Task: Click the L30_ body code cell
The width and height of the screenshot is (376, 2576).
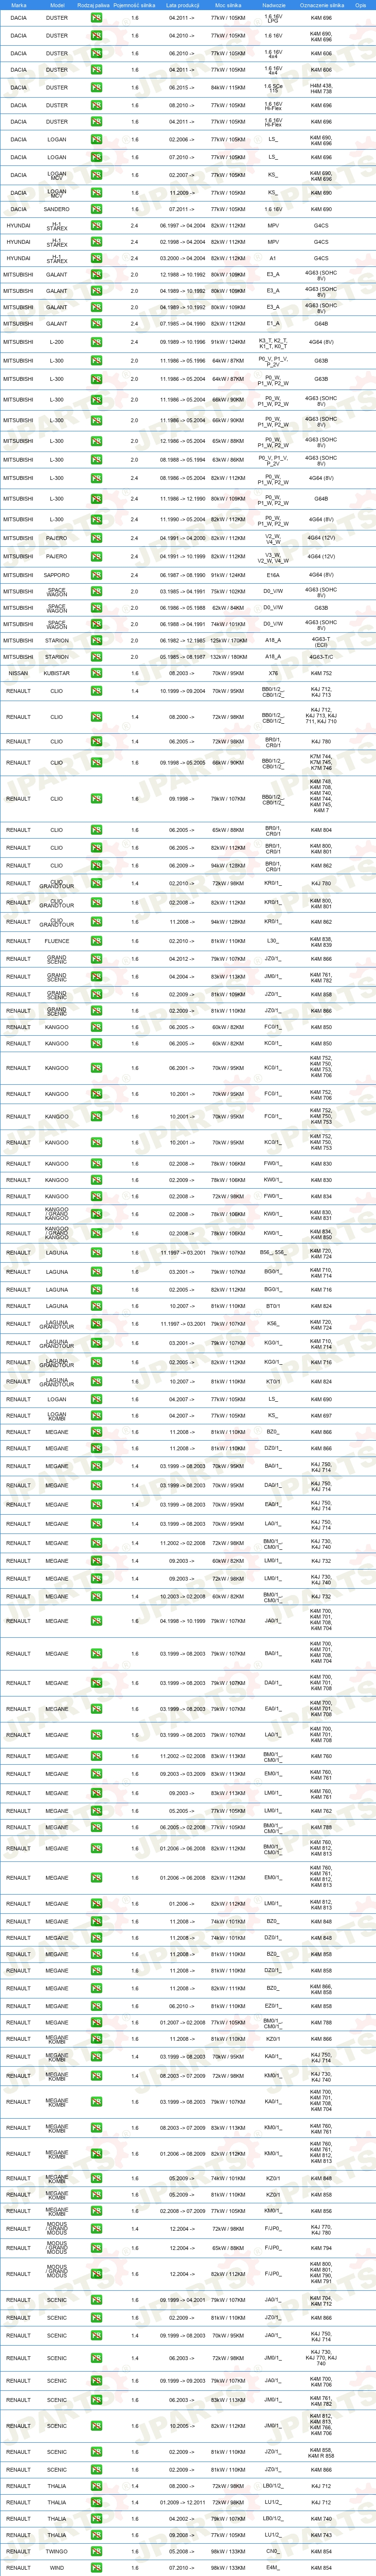Action: click(273, 941)
